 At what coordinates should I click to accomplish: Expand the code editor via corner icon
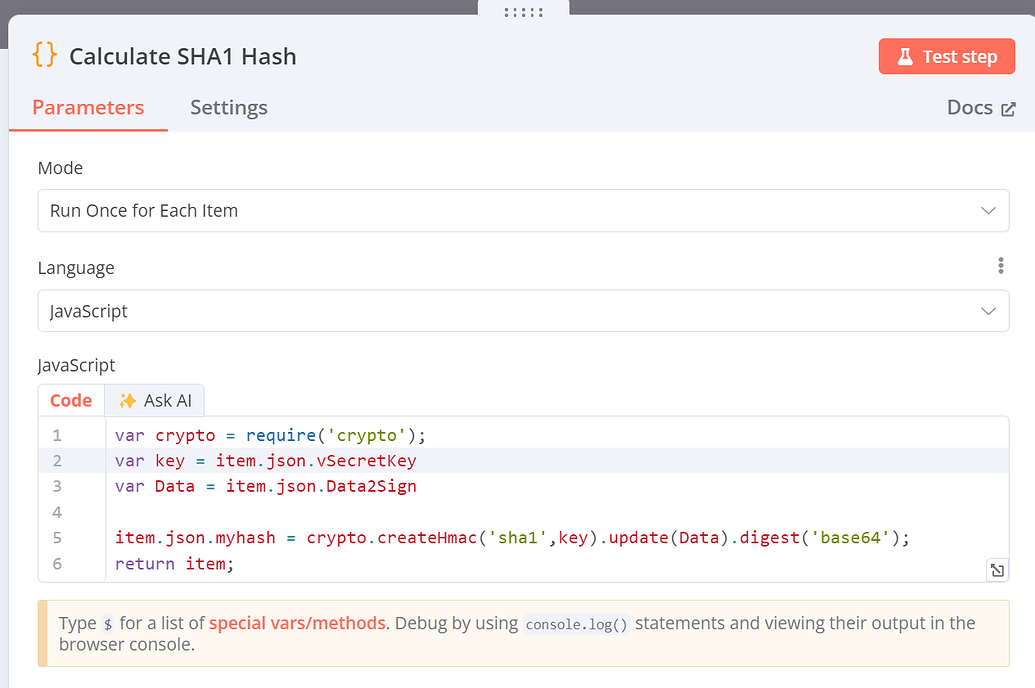[x=996, y=569]
